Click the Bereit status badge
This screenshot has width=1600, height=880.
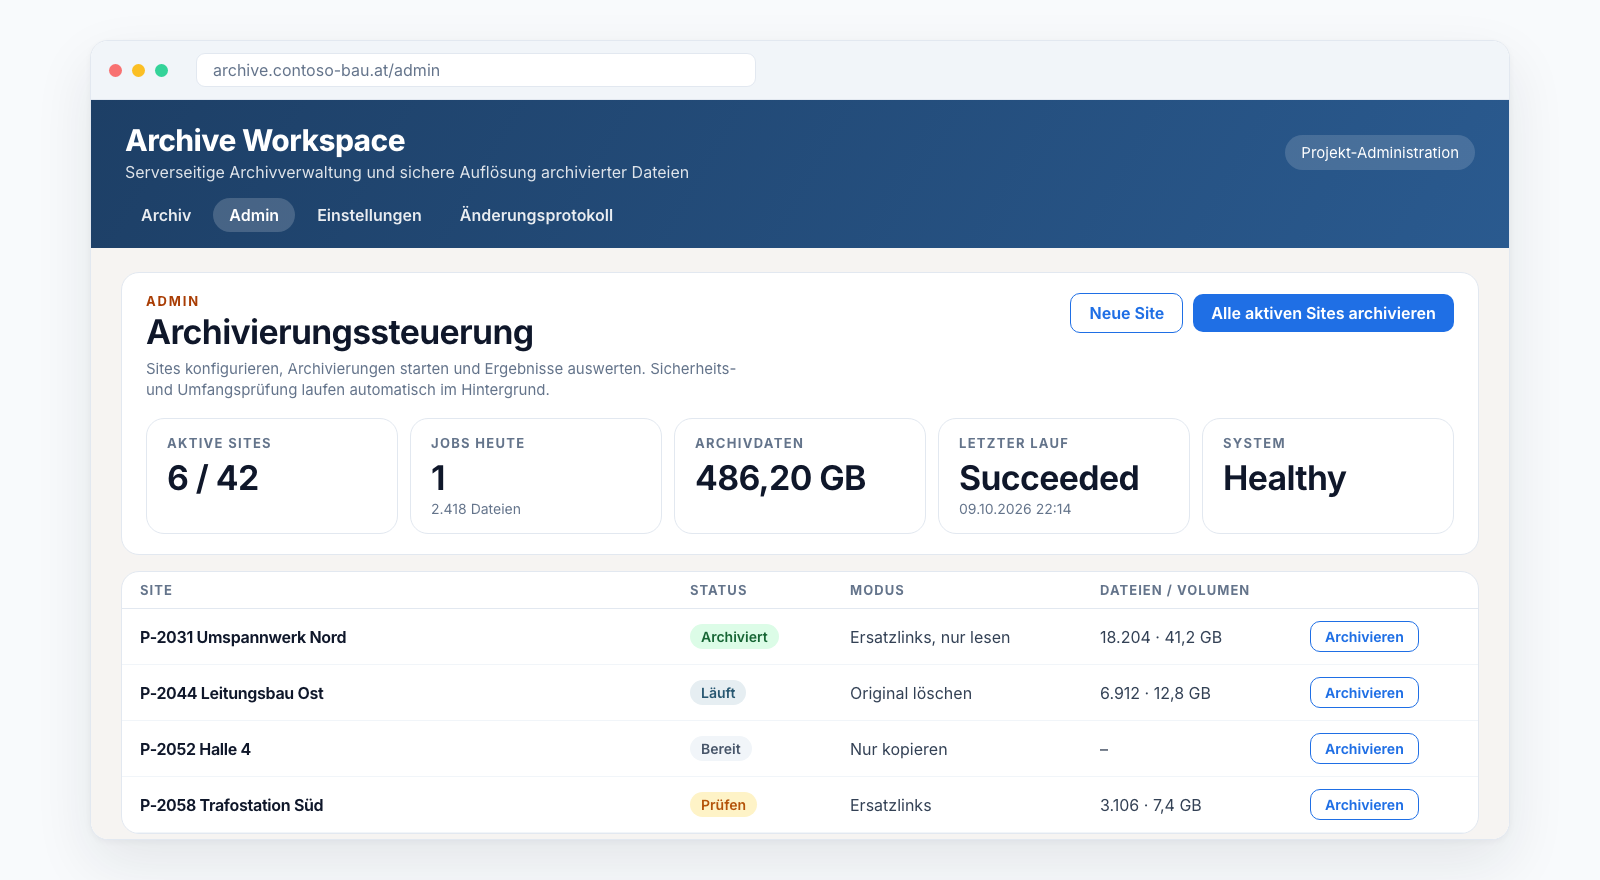pyautogui.click(x=720, y=749)
